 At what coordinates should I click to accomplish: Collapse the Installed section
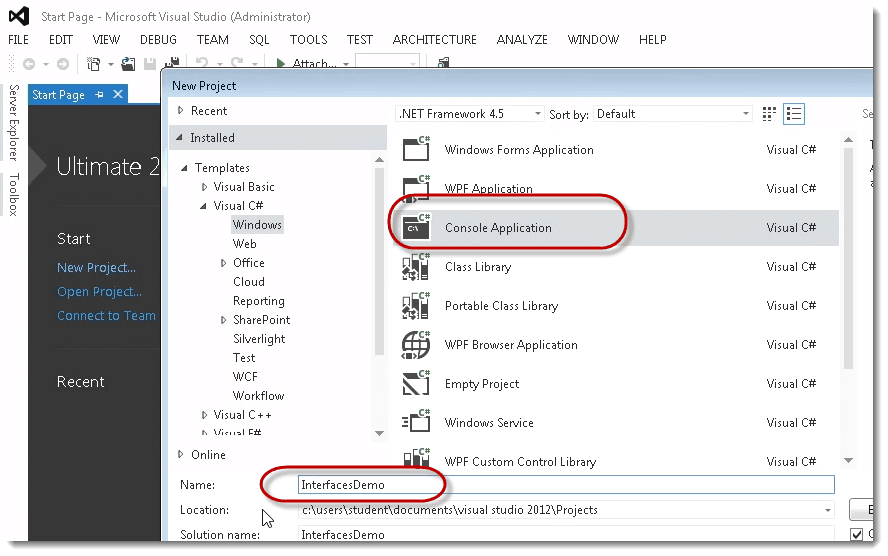tap(180, 137)
